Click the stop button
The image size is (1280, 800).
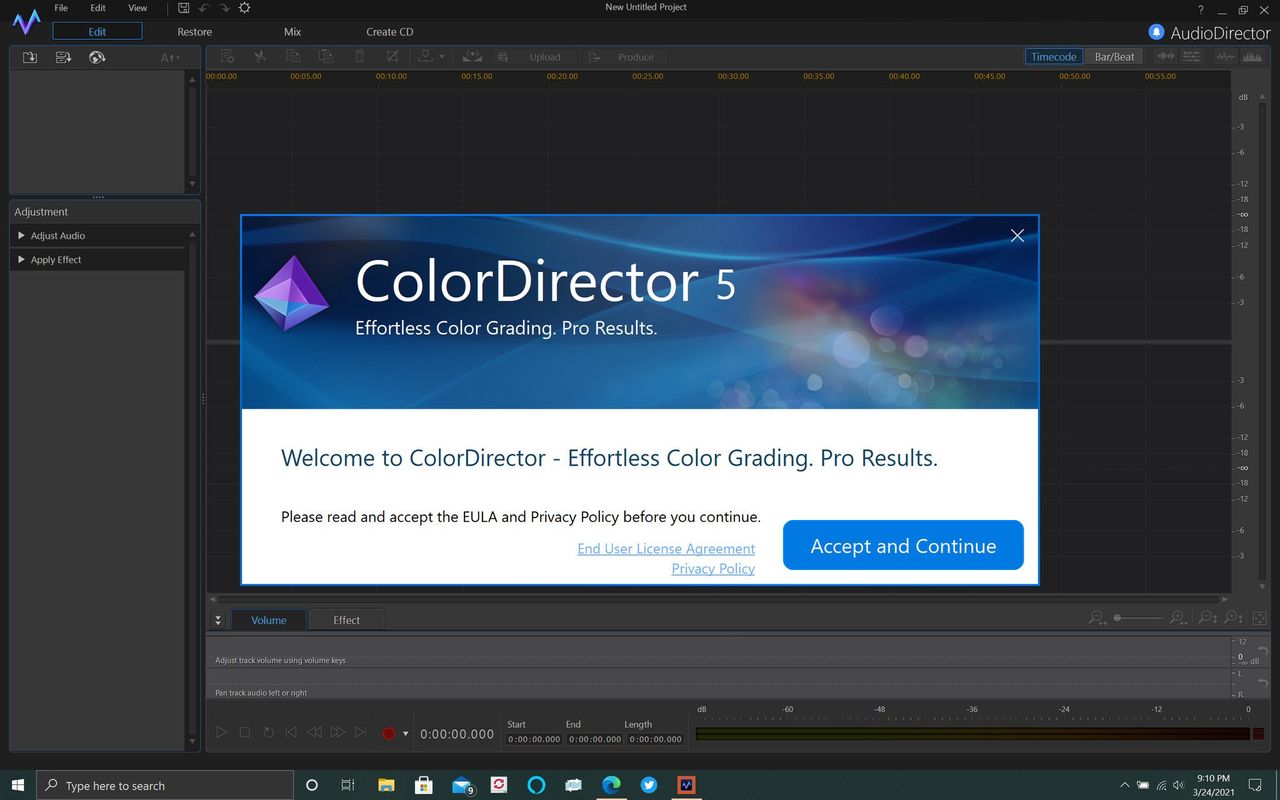pos(245,733)
